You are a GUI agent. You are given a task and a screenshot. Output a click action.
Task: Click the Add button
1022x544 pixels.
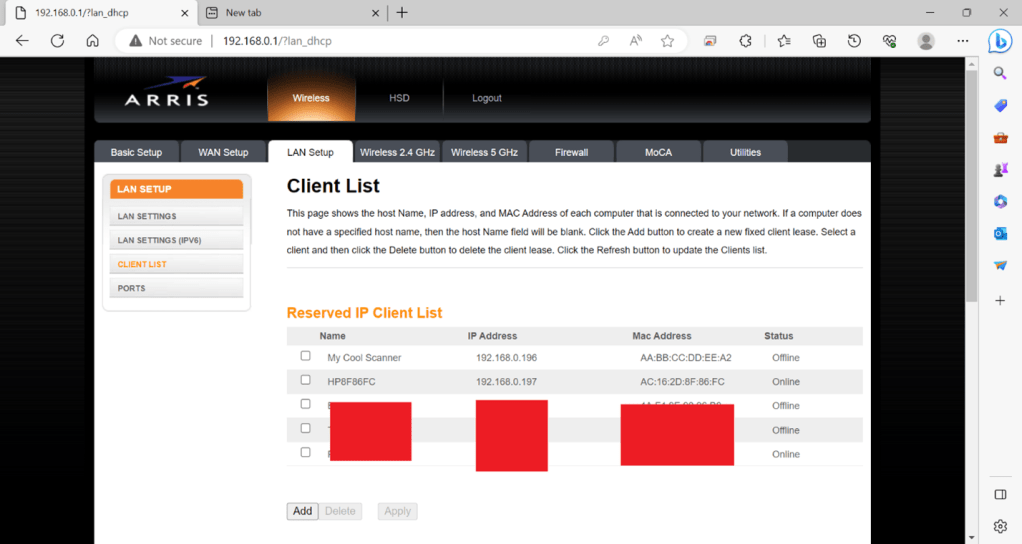[302, 511]
